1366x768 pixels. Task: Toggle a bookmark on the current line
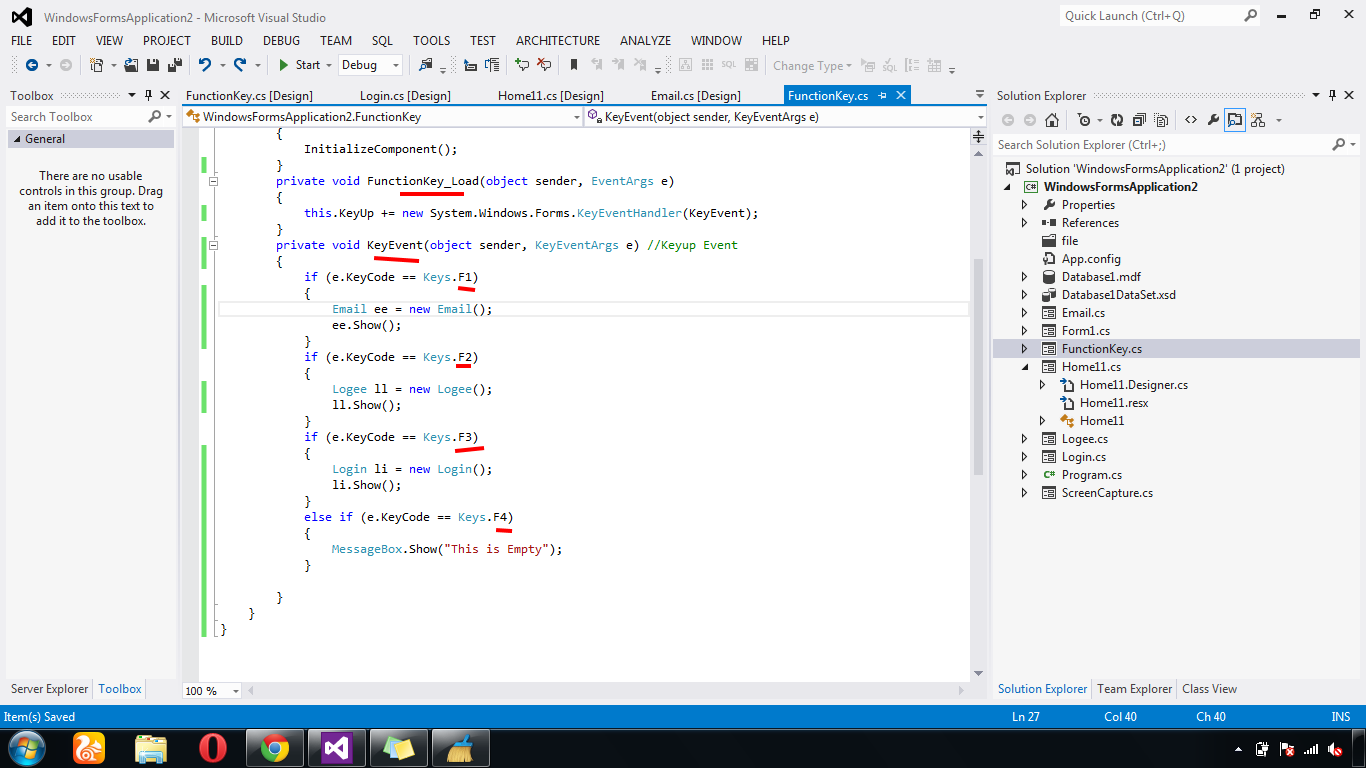(574, 65)
